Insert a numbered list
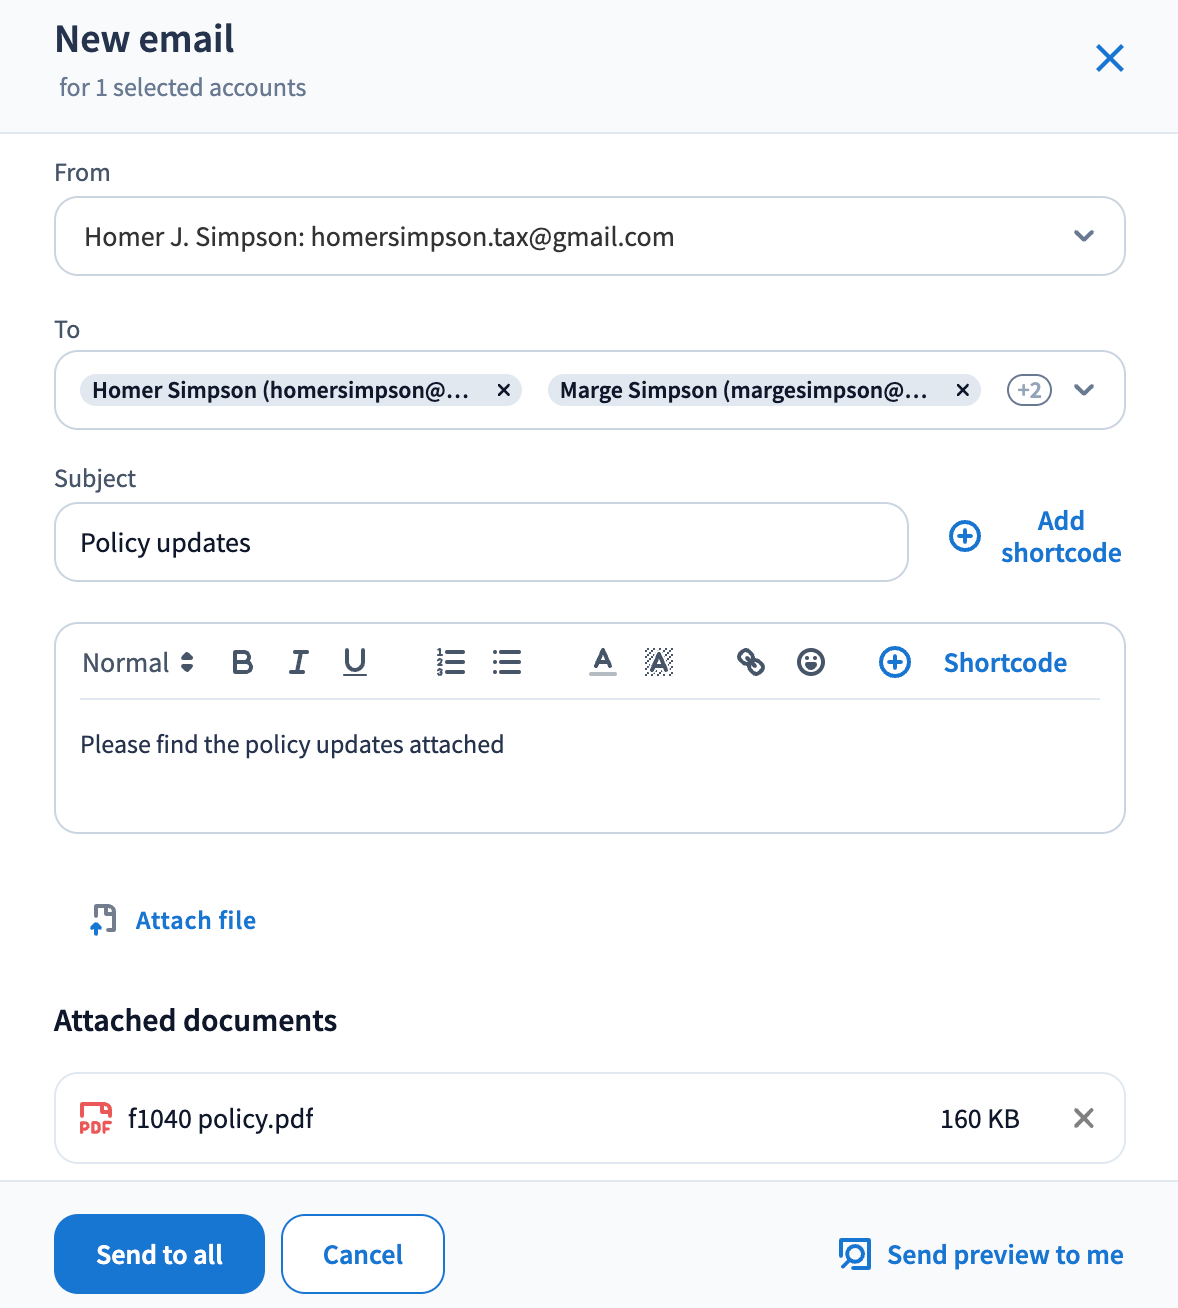Screen dimensions: 1178x1308 [451, 662]
